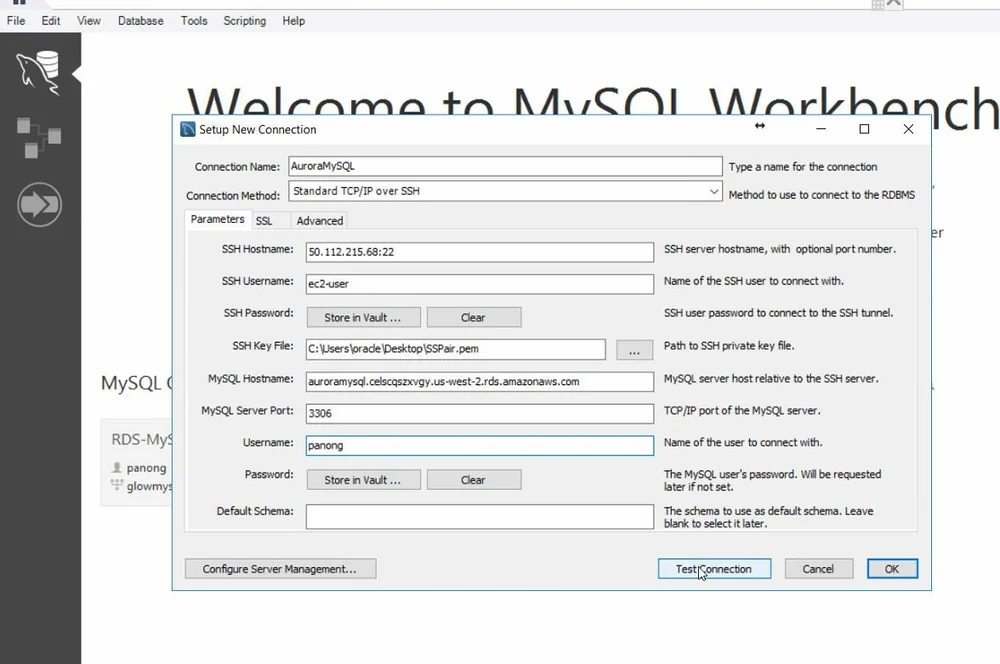Cancel the Setup New Connection dialog
The width and height of the screenshot is (1000, 664).
pos(818,569)
